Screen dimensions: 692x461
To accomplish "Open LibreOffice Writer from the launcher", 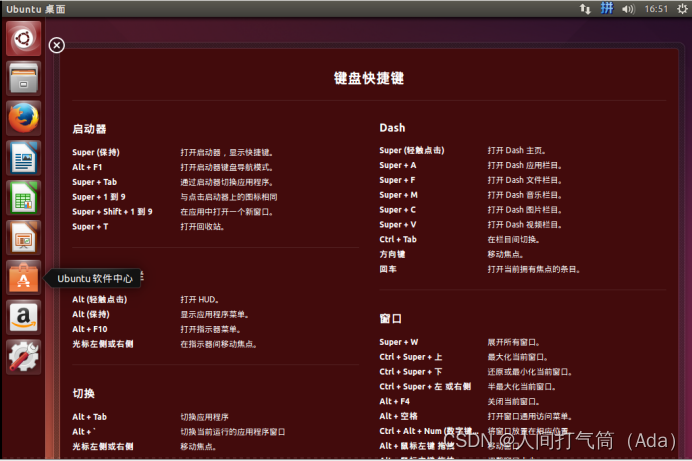I will (23, 158).
